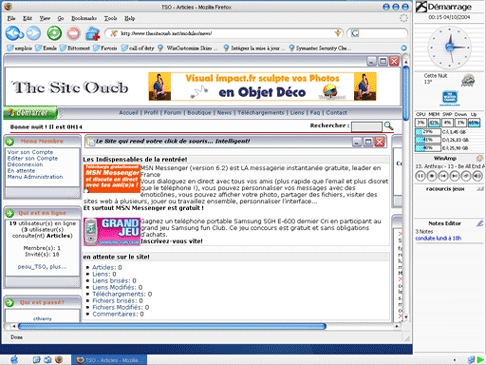Go back with Firefox back arrow
486x365 pixels.
tap(14, 33)
